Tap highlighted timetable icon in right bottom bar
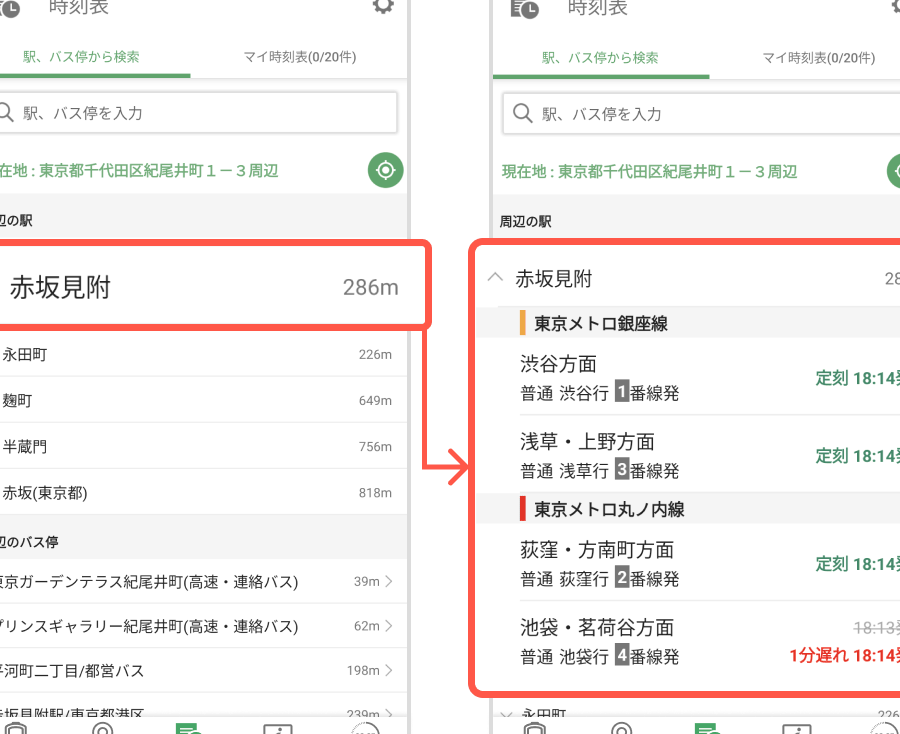 707,728
